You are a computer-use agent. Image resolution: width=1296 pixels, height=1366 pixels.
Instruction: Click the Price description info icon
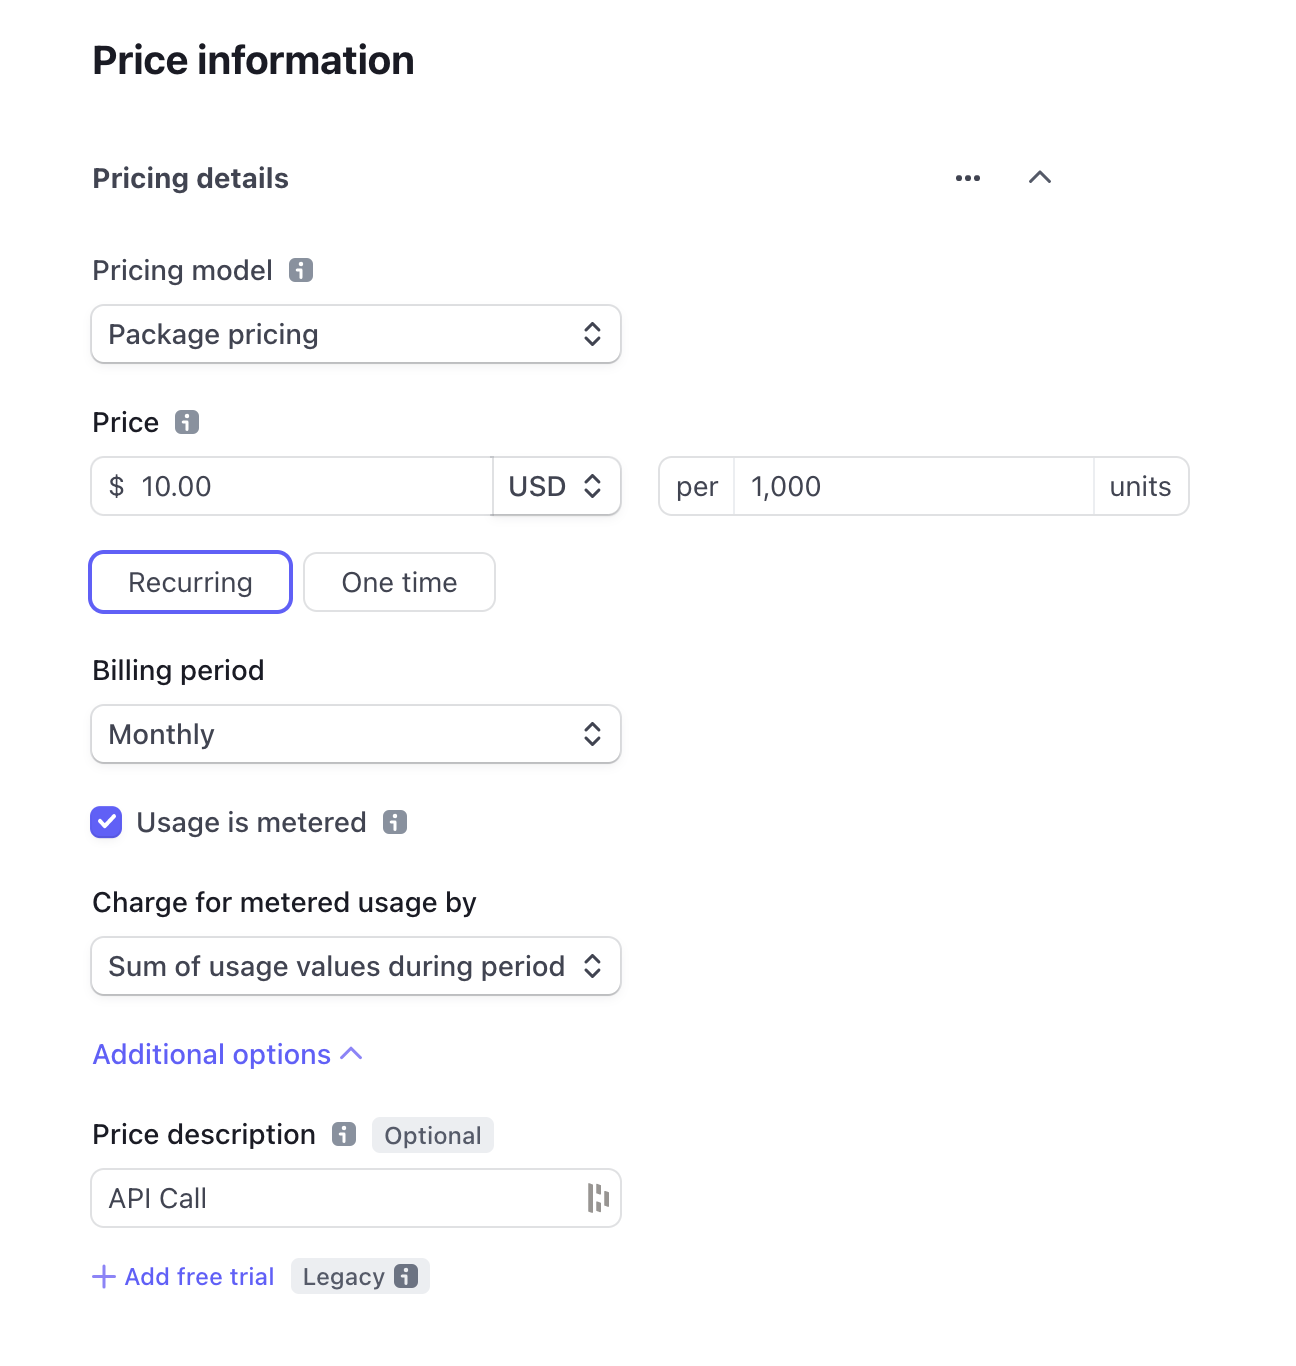point(344,1134)
